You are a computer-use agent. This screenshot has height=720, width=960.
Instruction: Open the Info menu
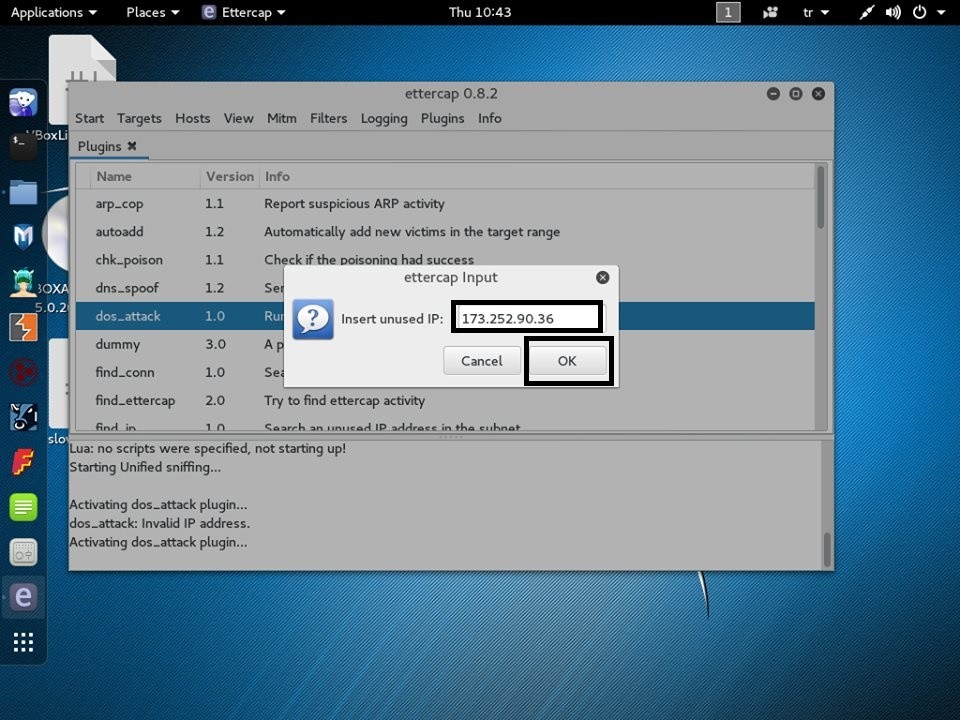point(490,118)
